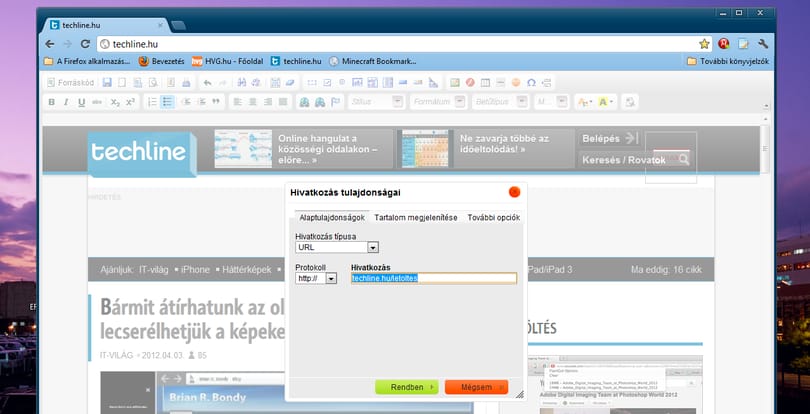Click the orange Smiley insert icon
This screenshot has height=414, width=810.
516,83
